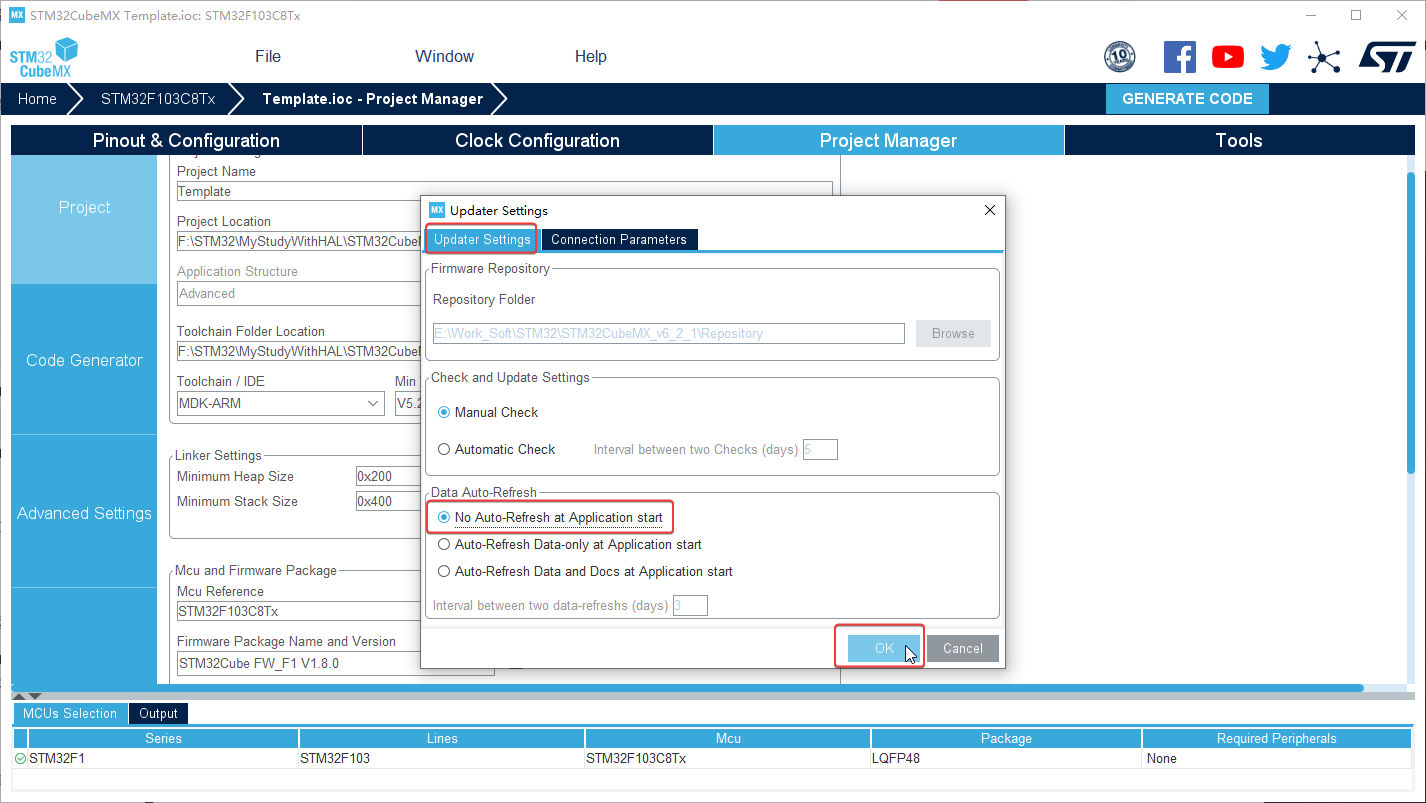Click the Firmware Package Name and Version field

click(x=336, y=663)
